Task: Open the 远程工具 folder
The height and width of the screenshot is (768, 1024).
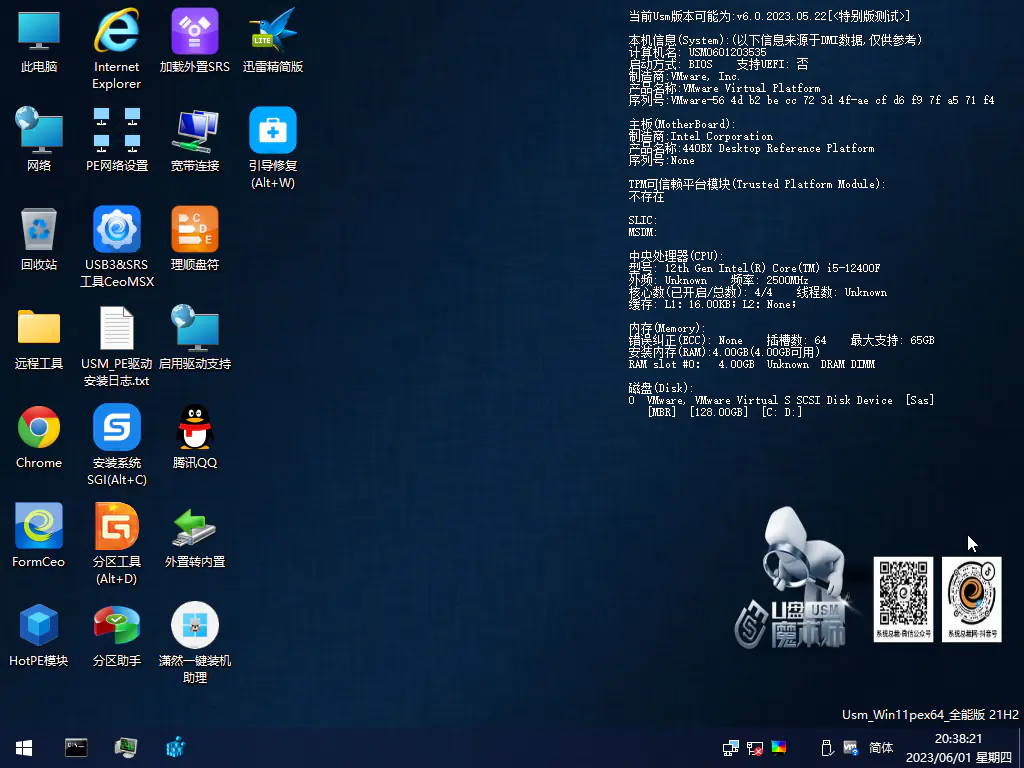Action: pos(39,329)
